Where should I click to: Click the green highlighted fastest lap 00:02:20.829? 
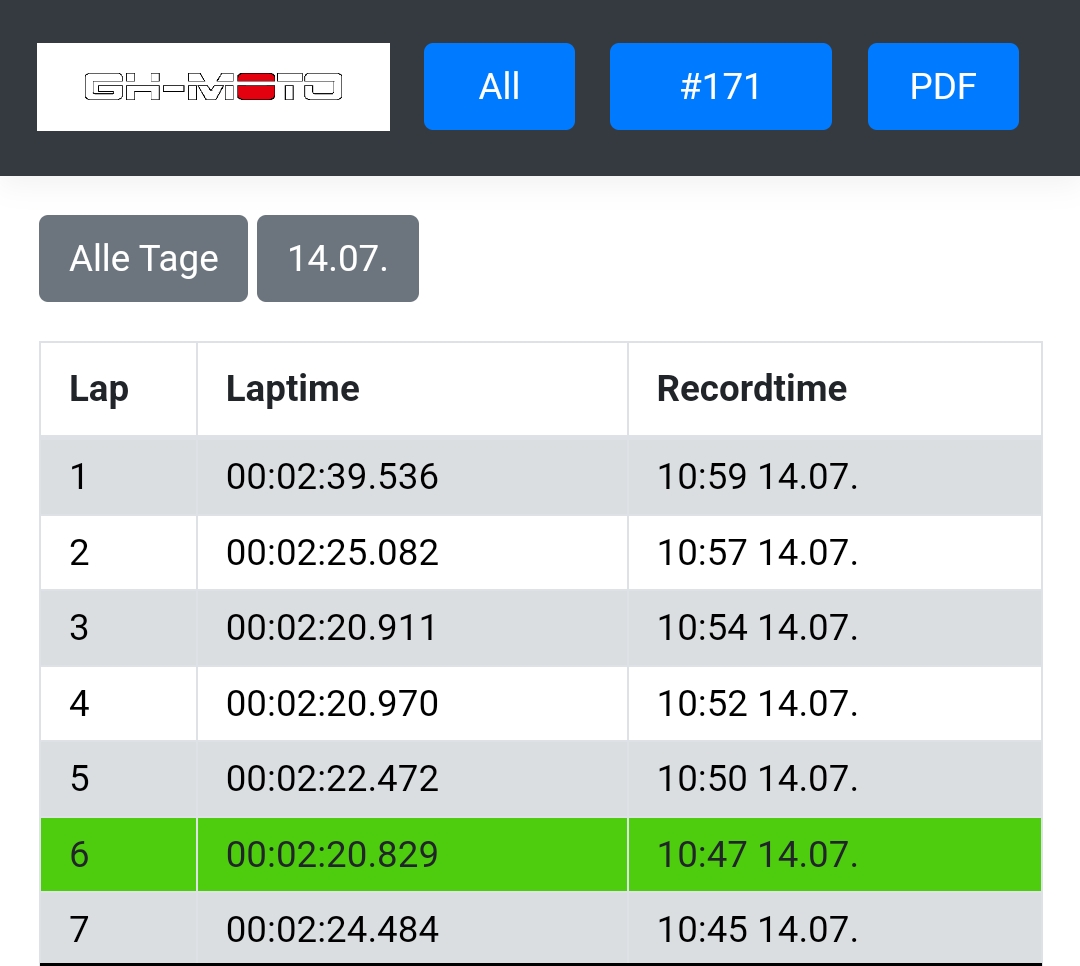coord(332,855)
